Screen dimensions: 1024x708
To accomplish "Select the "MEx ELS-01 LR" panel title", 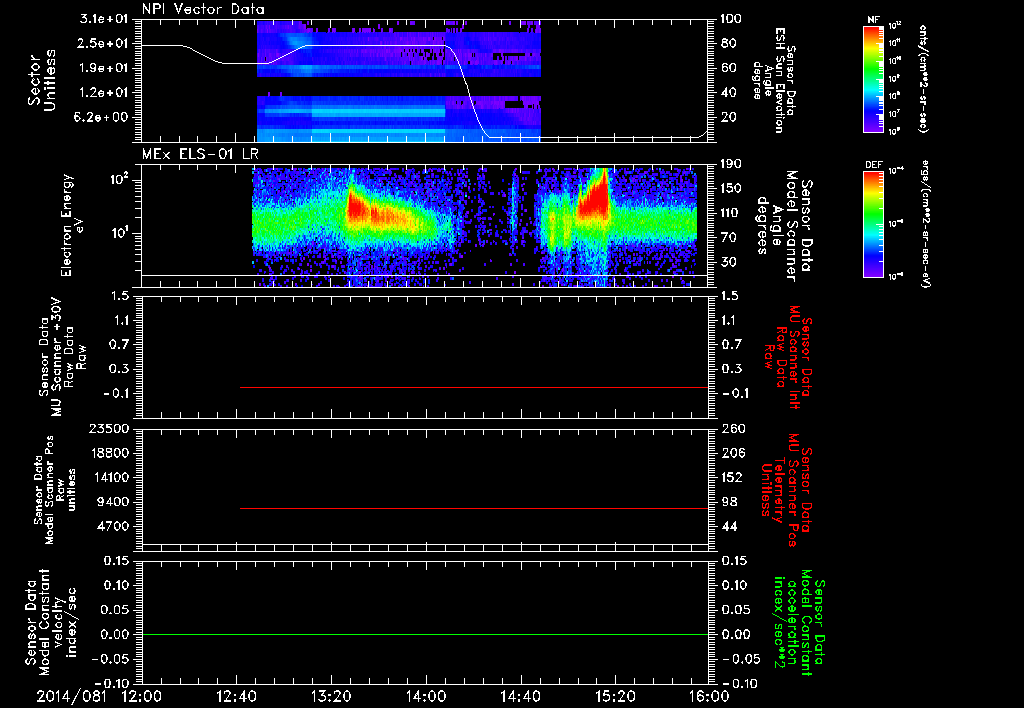I will [x=200, y=155].
